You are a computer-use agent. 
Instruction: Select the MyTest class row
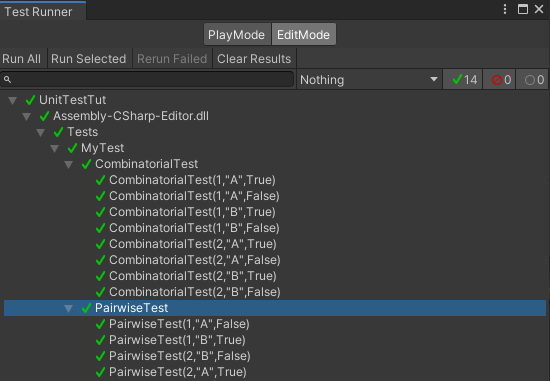[x=275, y=148]
